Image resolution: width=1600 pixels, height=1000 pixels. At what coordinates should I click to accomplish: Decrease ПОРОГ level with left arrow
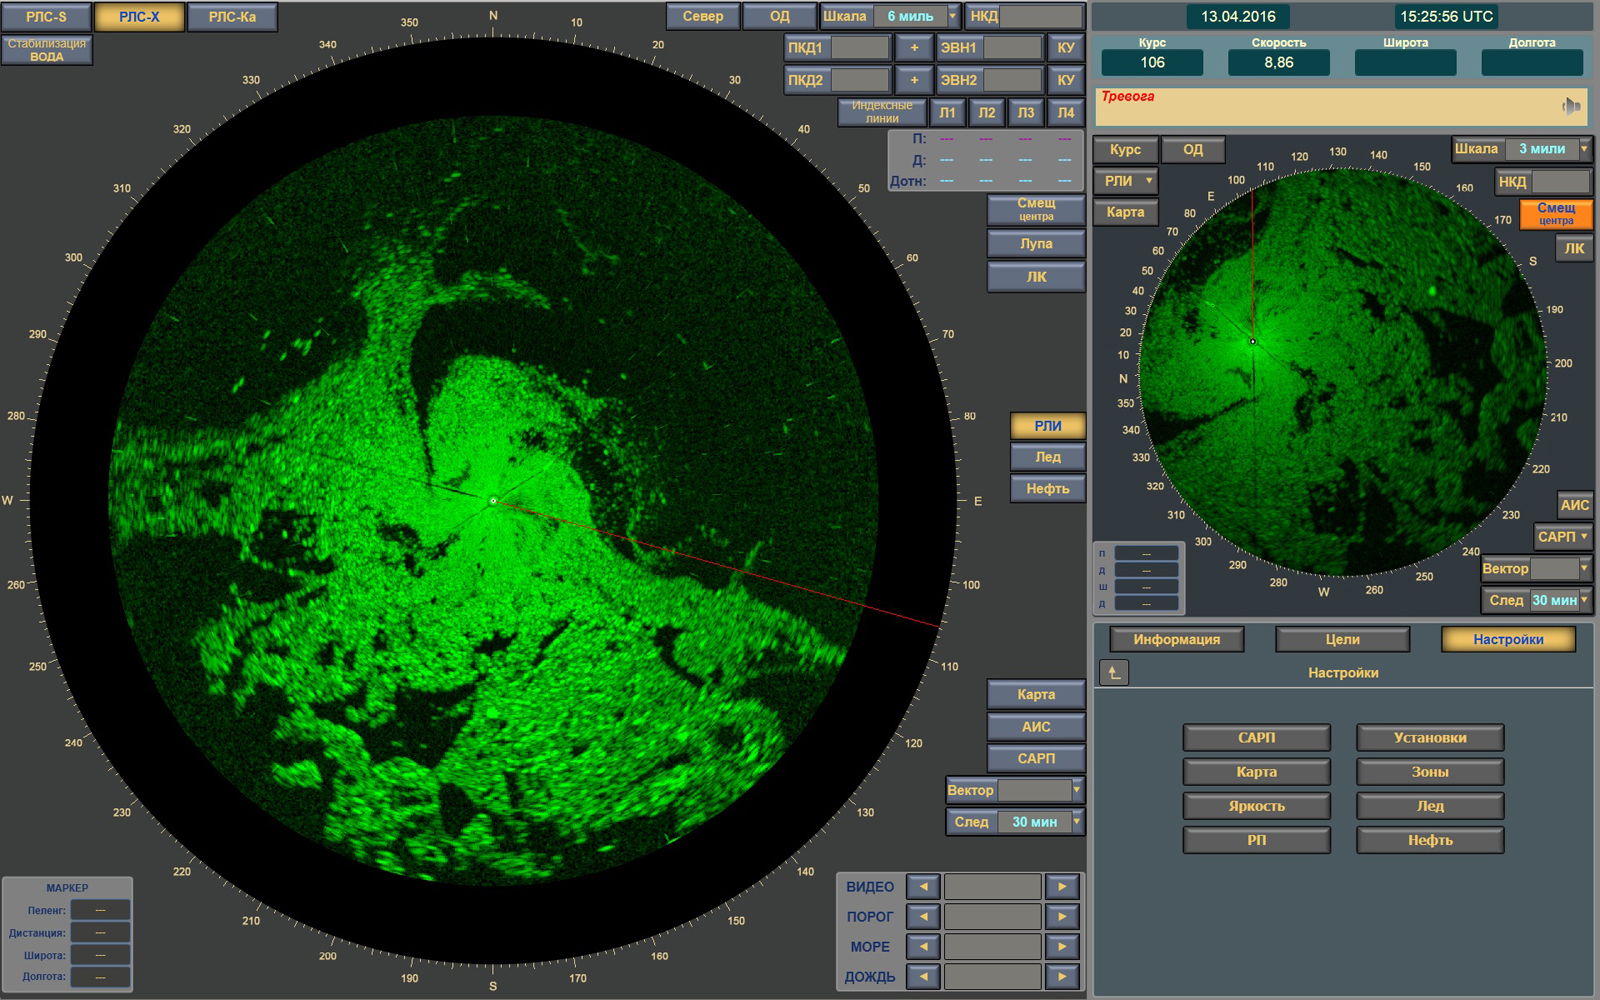click(x=923, y=917)
